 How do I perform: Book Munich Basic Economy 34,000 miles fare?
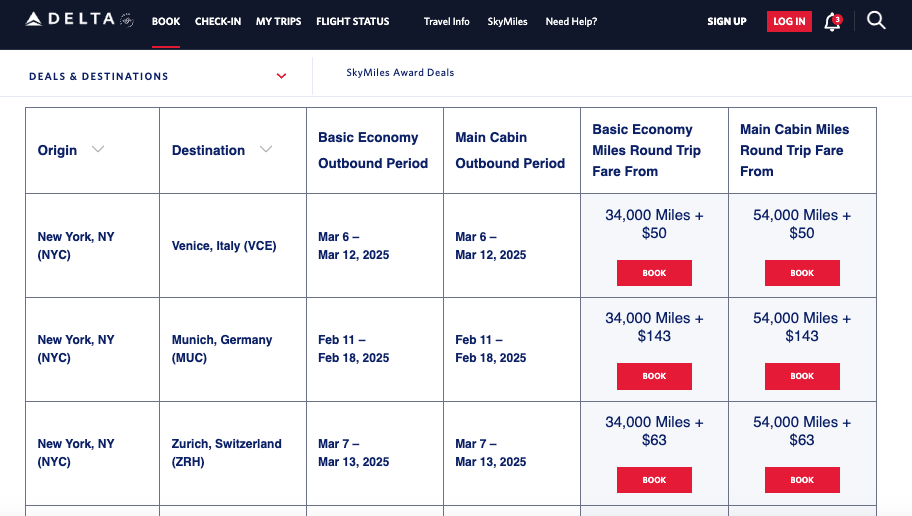[654, 376]
